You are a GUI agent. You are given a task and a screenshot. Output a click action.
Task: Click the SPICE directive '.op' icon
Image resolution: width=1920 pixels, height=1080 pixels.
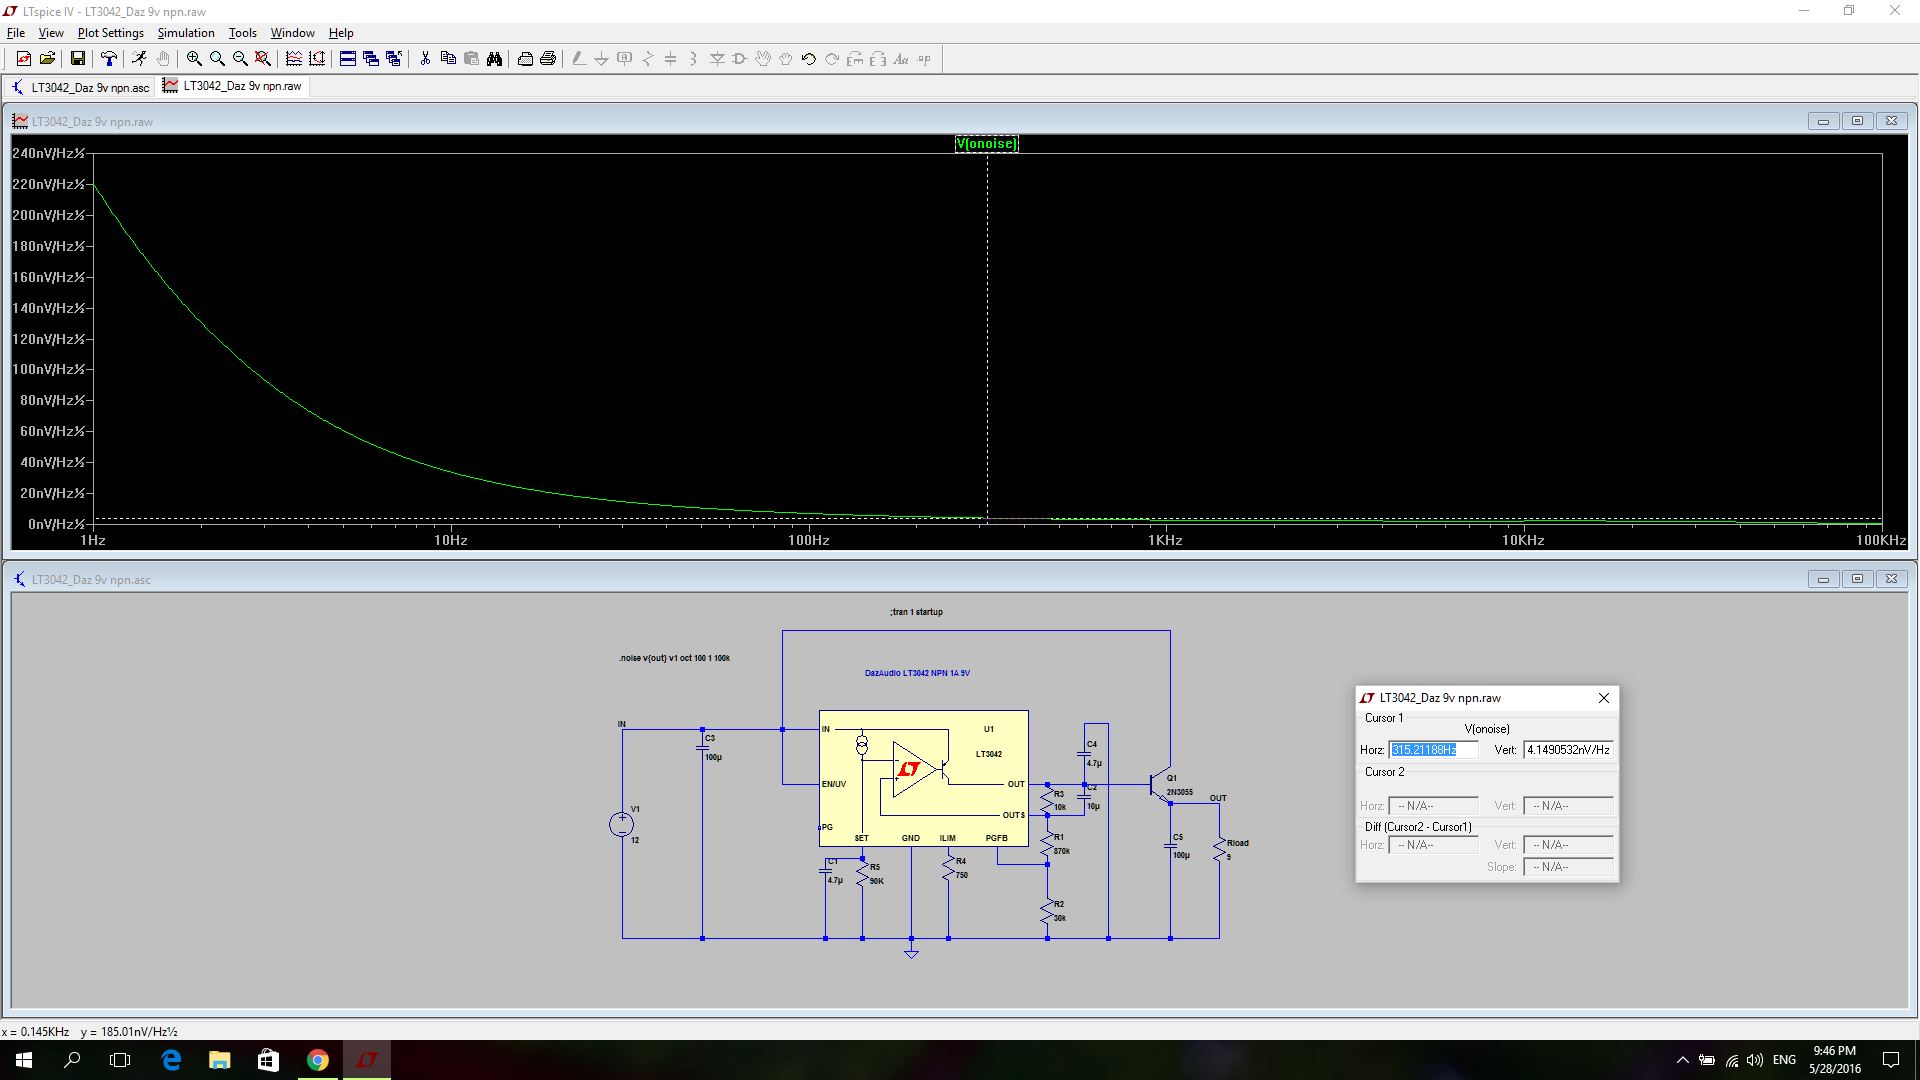pyautogui.click(x=924, y=59)
